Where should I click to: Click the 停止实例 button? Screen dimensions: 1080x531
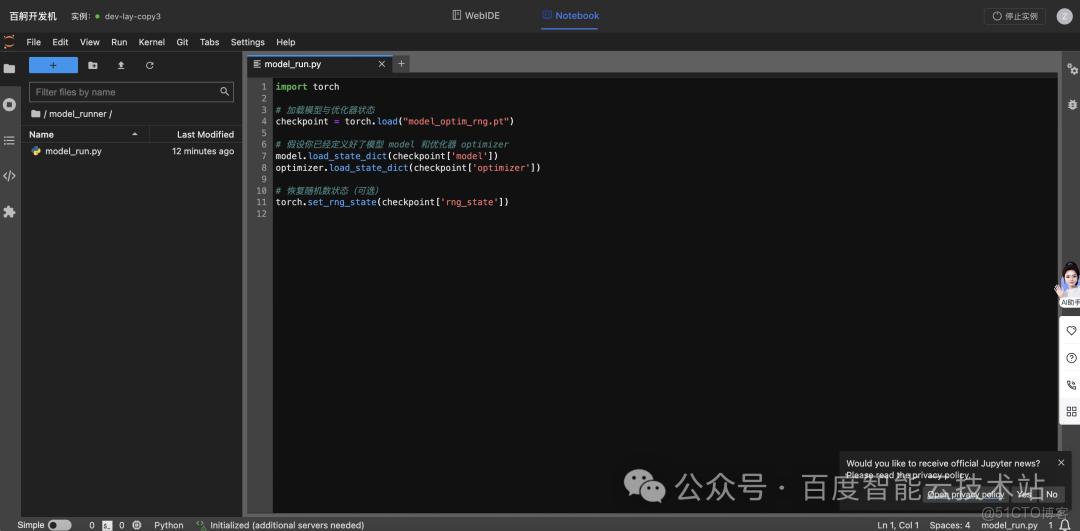(1014, 16)
